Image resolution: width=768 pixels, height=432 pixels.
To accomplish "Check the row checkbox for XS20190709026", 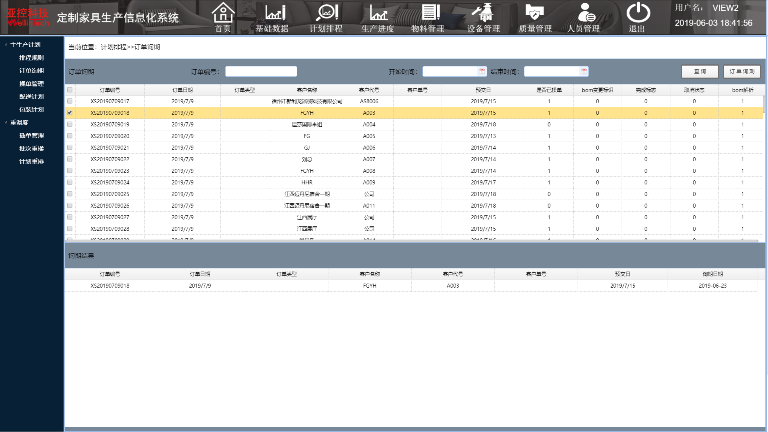I will coord(70,206).
